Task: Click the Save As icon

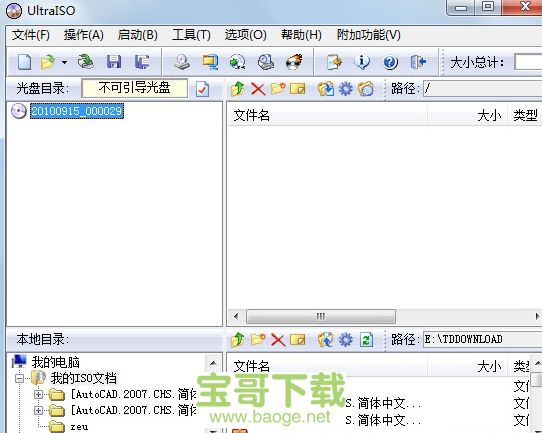Action: [142, 62]
